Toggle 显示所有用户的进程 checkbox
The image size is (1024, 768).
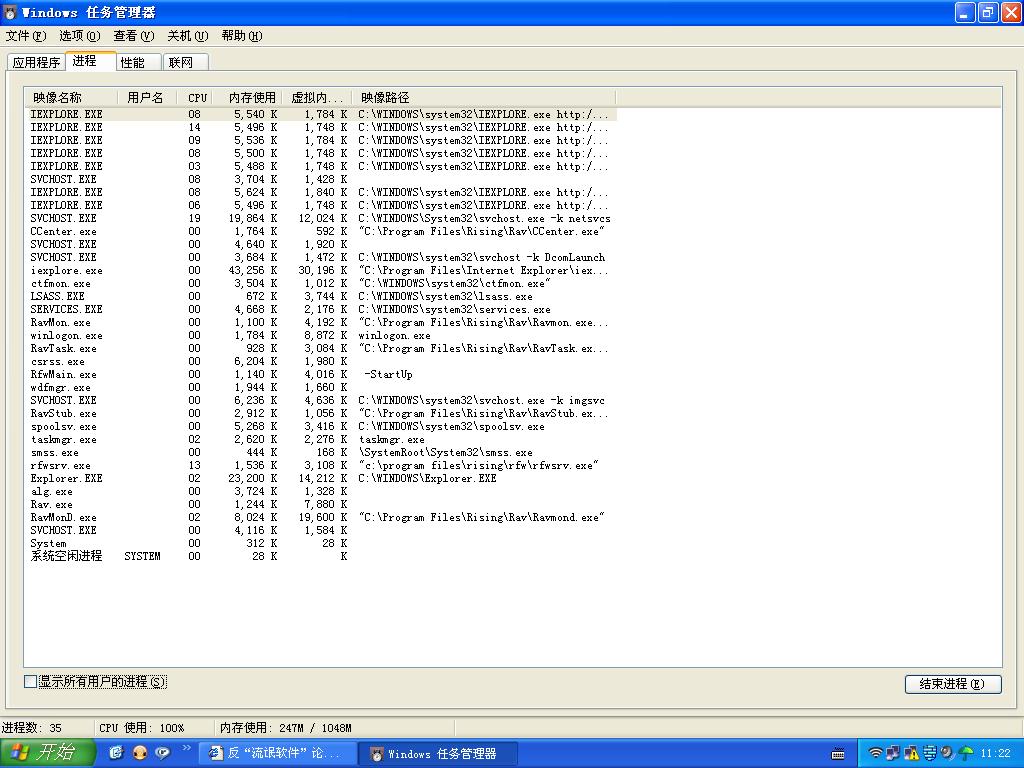(x=30, y=682)
